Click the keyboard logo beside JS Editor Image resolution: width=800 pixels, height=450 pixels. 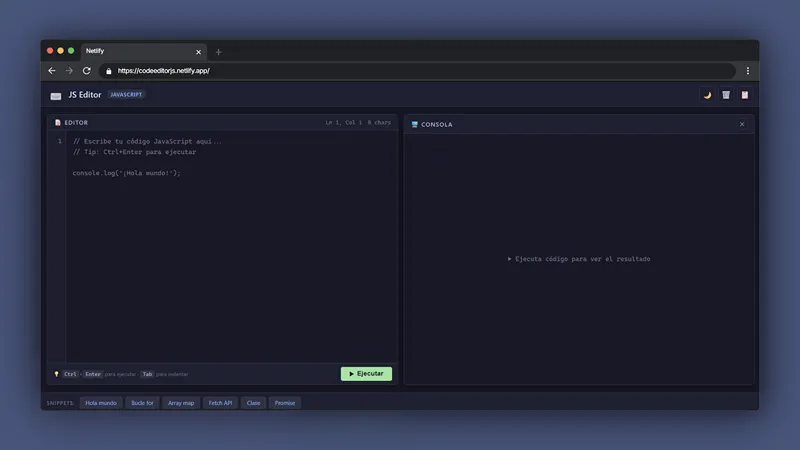56,95
